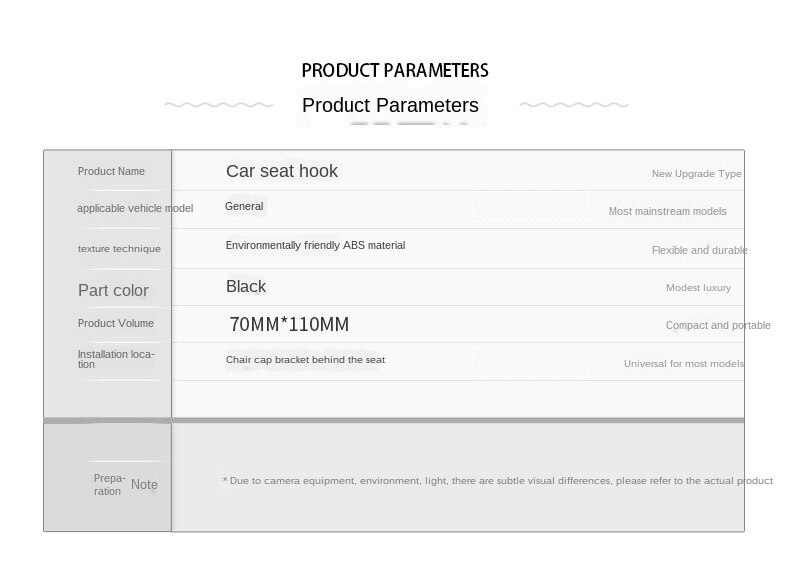The height and width of the screenshot is (581, 790).
Task: Click the 'texture technique' row label
Action: (119, 248)
